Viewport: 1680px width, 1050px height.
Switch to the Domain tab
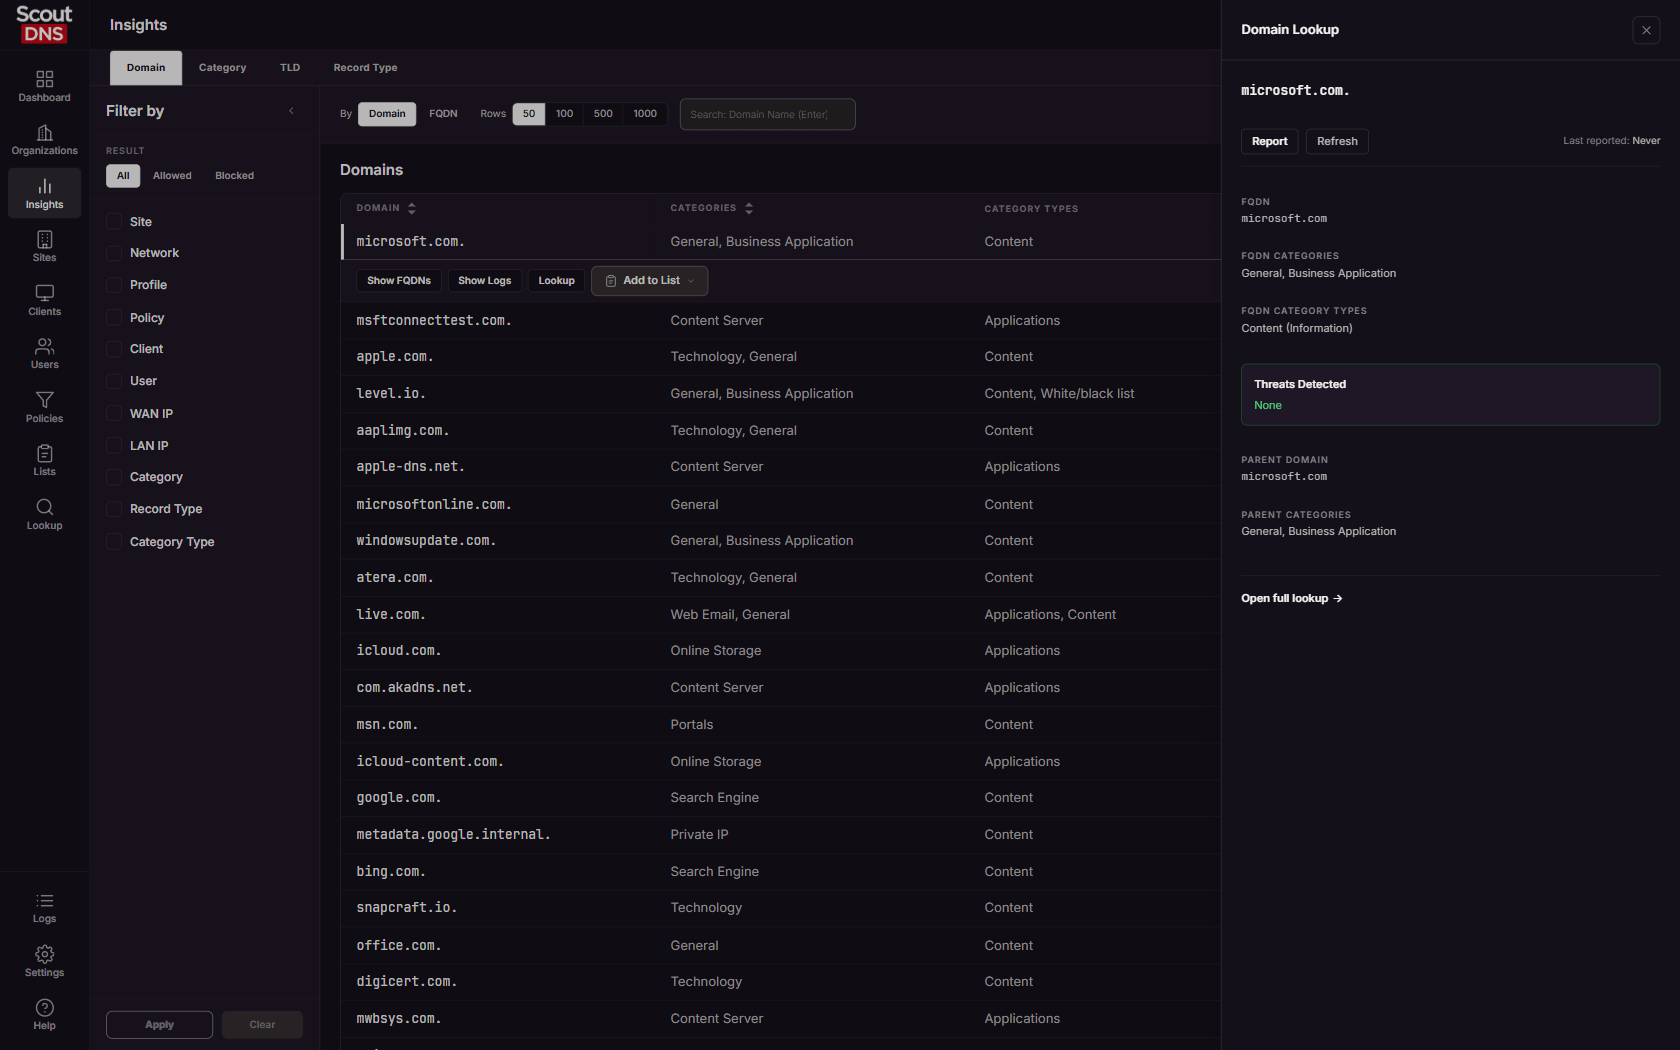tap(146, 68)
